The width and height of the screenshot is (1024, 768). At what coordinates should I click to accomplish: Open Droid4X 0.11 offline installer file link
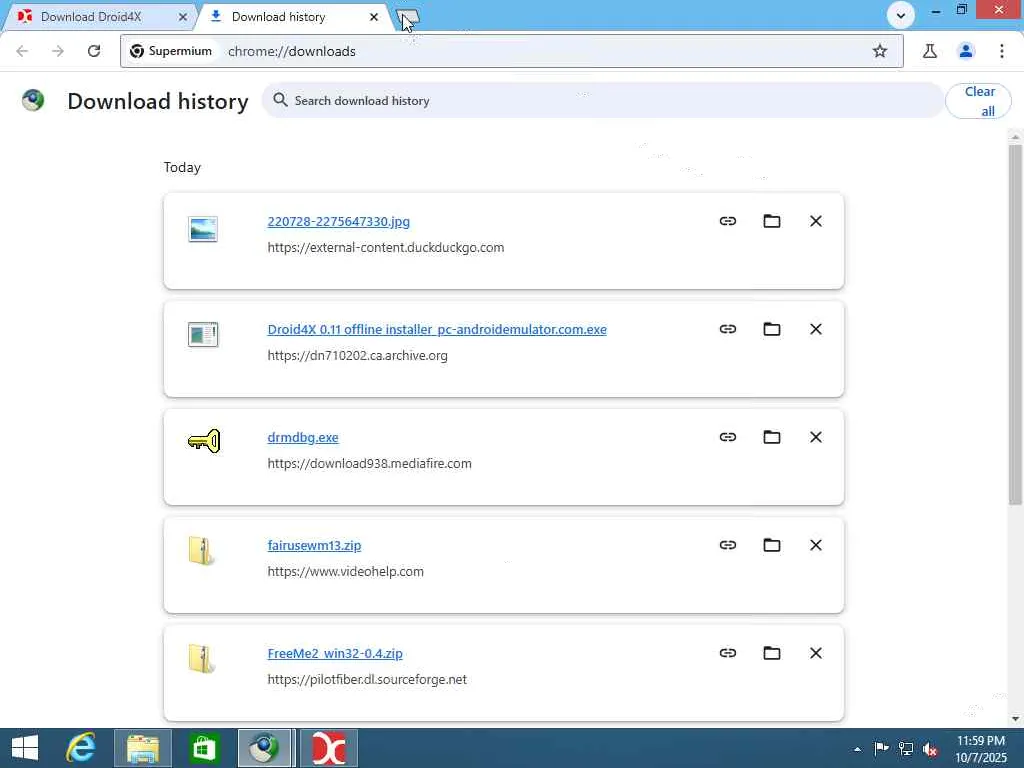[x=437, y=329]
